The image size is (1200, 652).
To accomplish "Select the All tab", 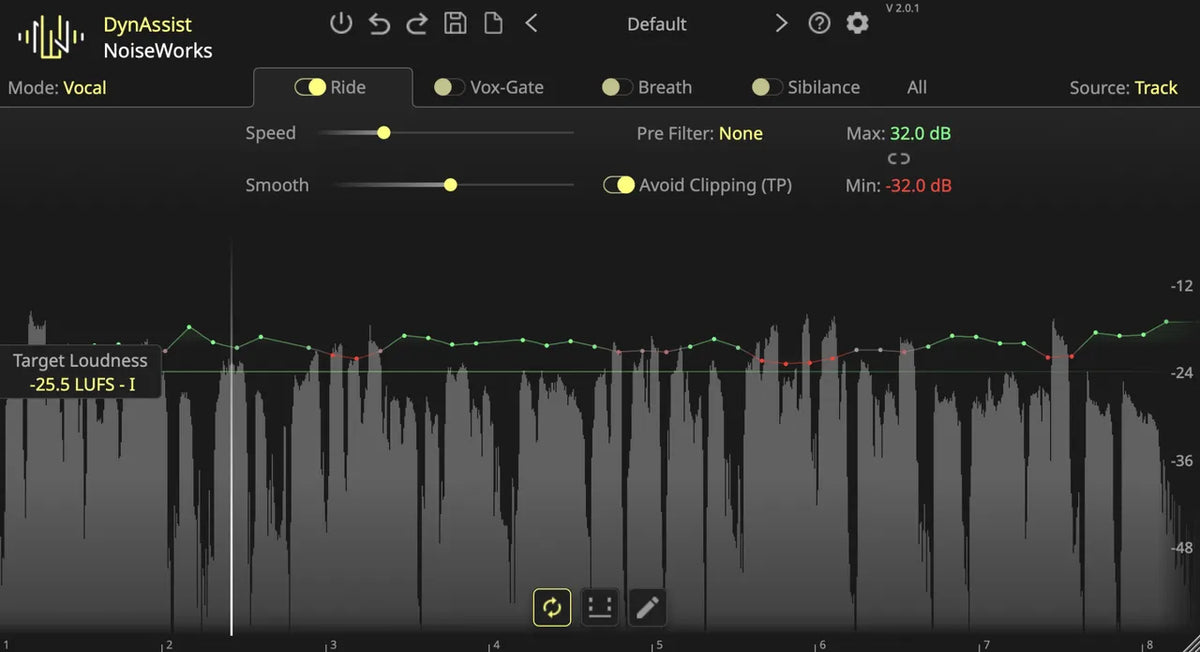I will [916, 87].
